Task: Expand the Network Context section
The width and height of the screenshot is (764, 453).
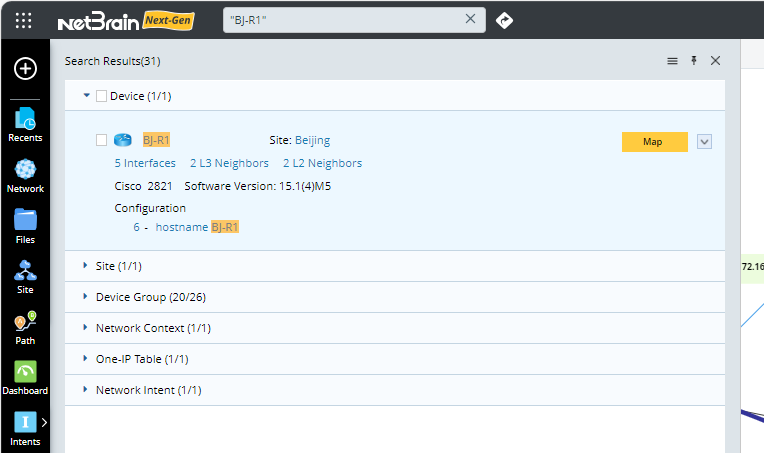Action: [85, 328]
